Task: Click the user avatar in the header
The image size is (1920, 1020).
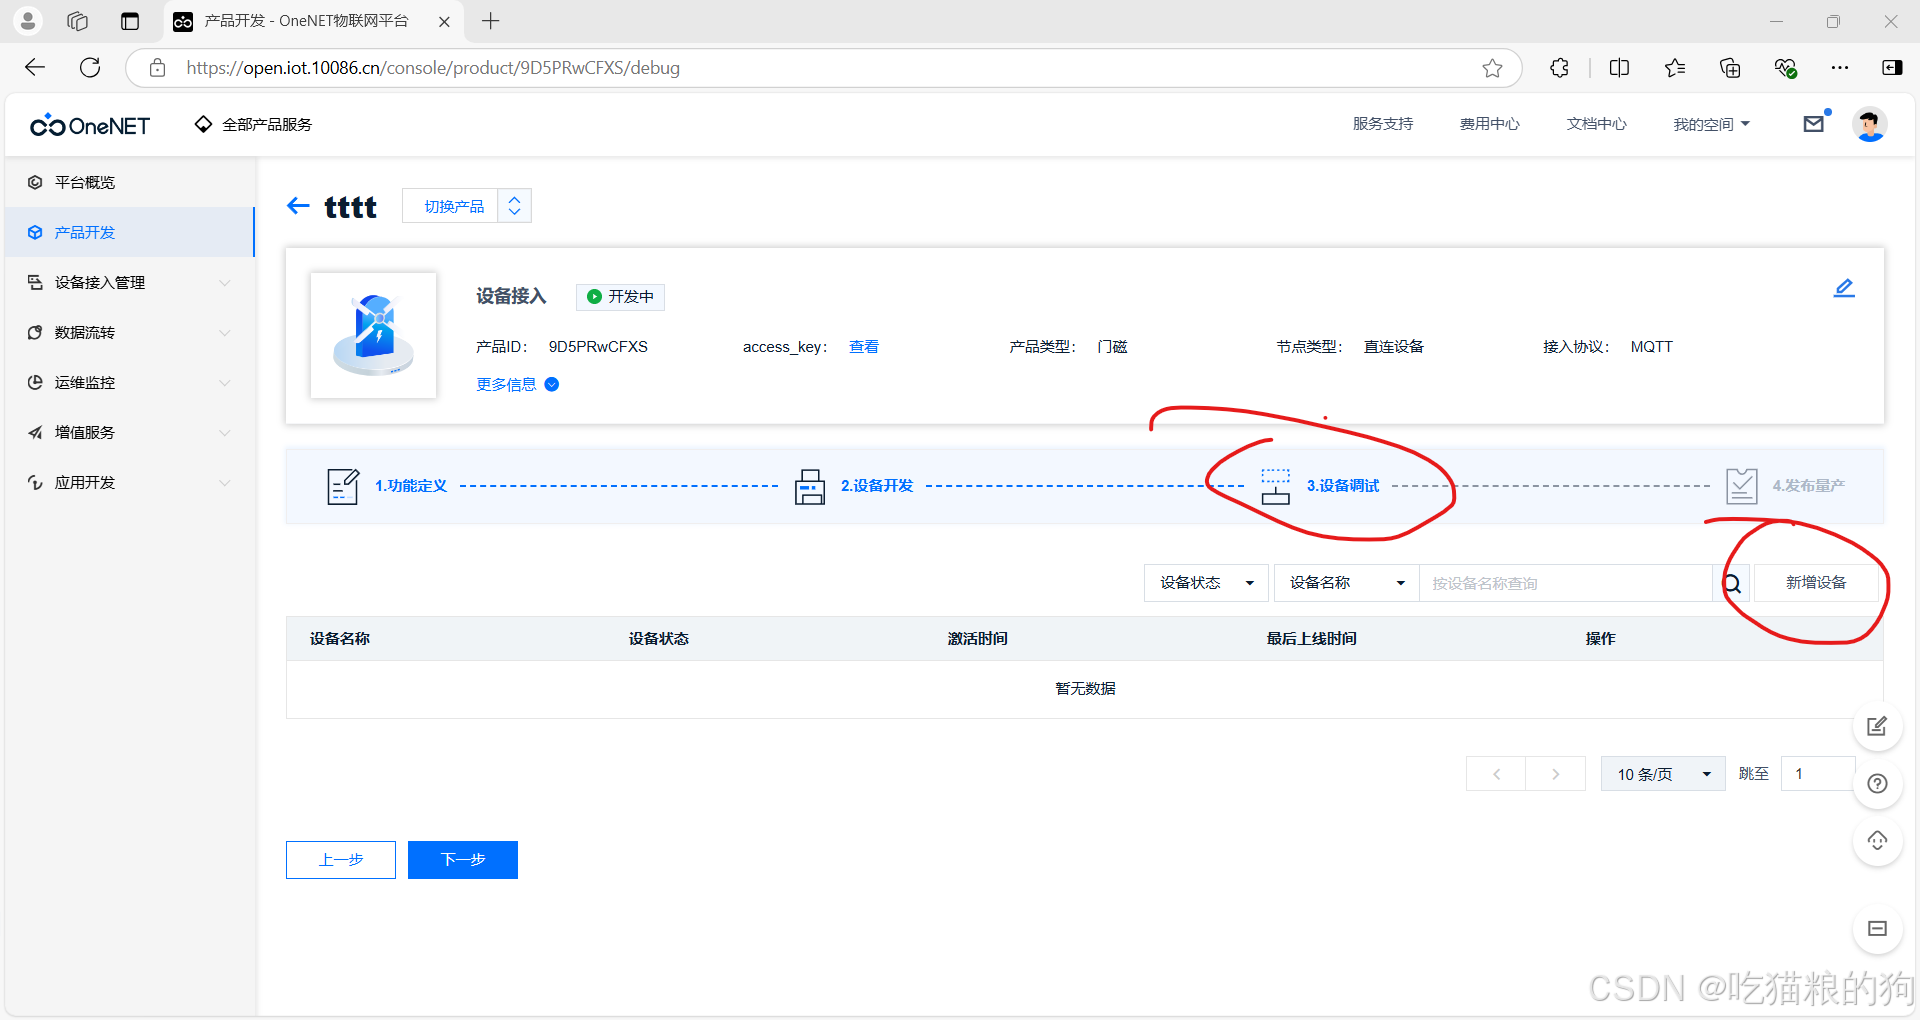Action: pyautogui.click(x=1870, y=124)
